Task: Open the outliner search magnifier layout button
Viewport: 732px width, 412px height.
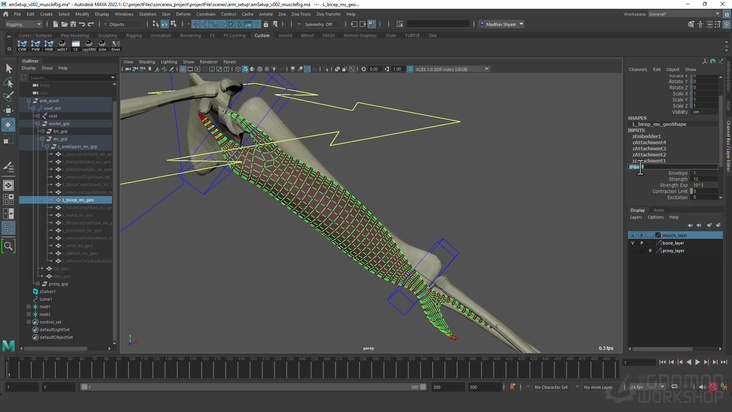Action: 8,246
